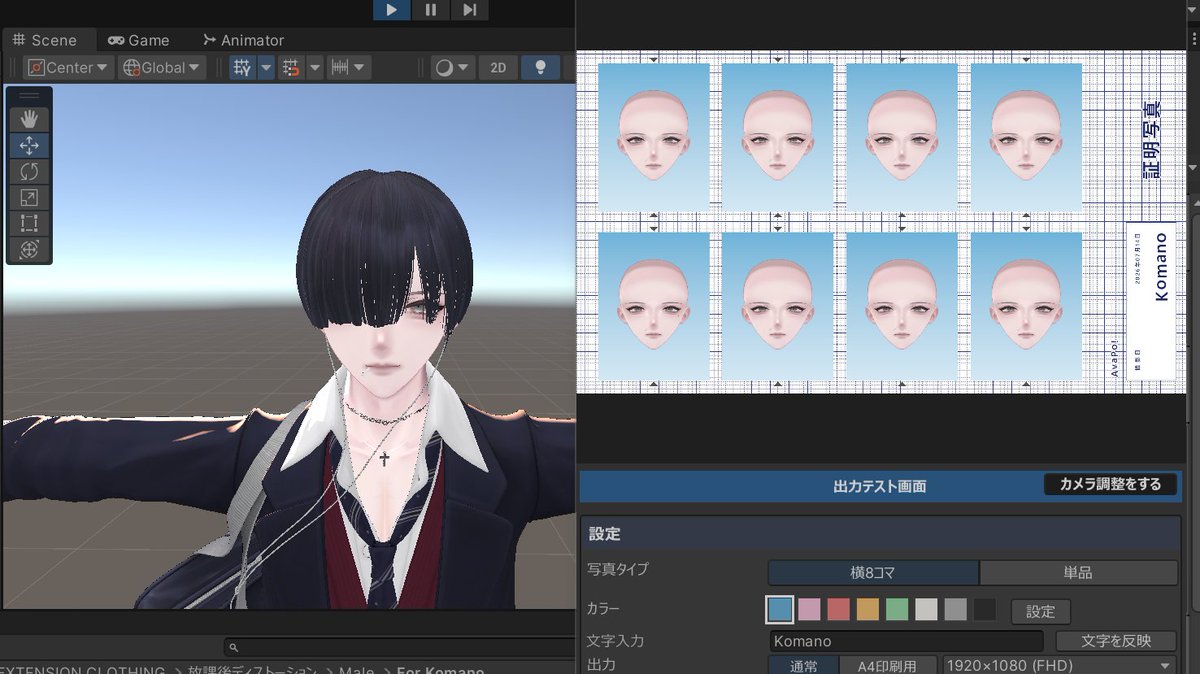Select the Move tool
1200x674 pixels.
coord(29,145)
